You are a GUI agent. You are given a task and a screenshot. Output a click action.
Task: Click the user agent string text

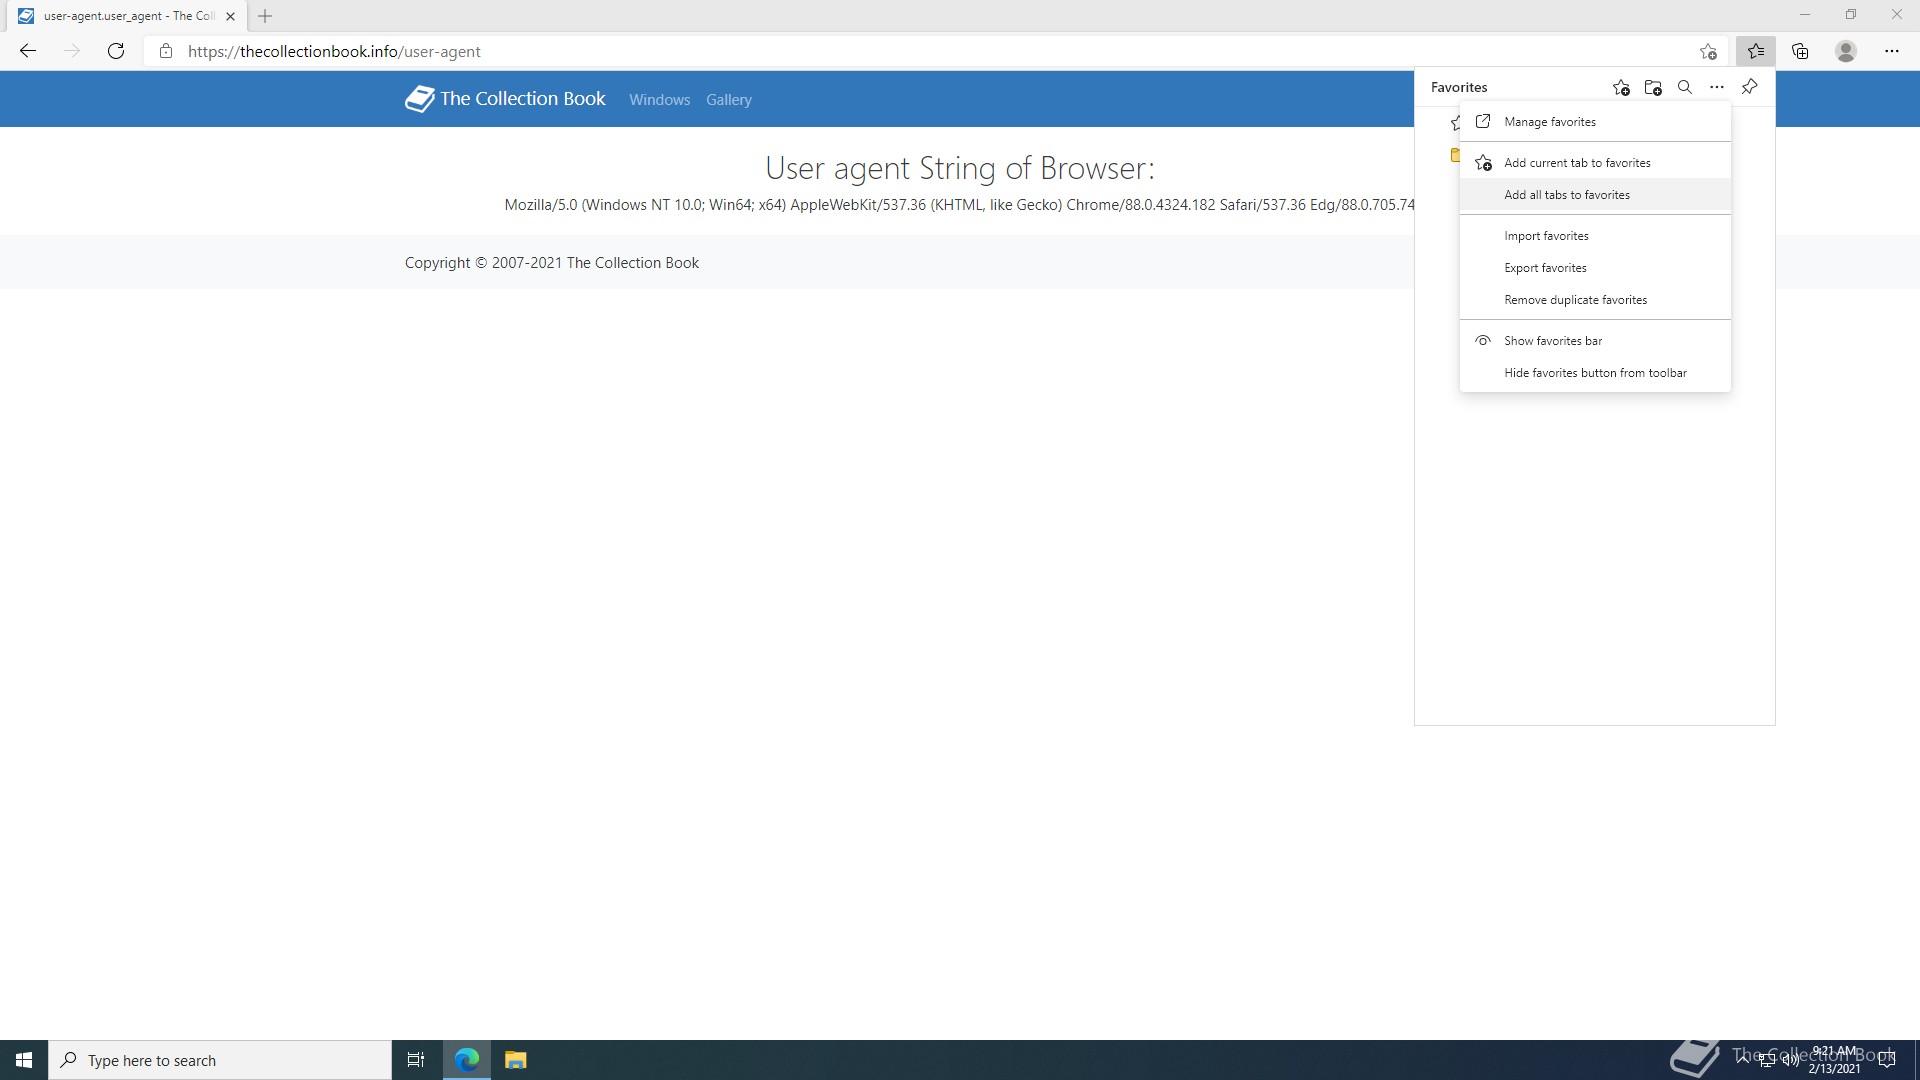coord(959,205)
